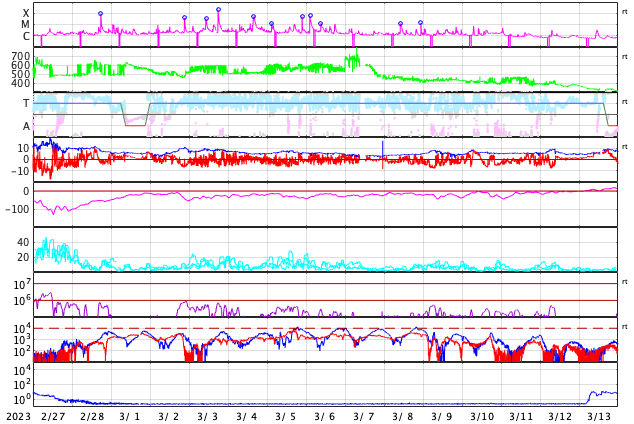Screen dimensions: 634x424
Task: Click the 3/ 7 date label
Action: point(363,417)
